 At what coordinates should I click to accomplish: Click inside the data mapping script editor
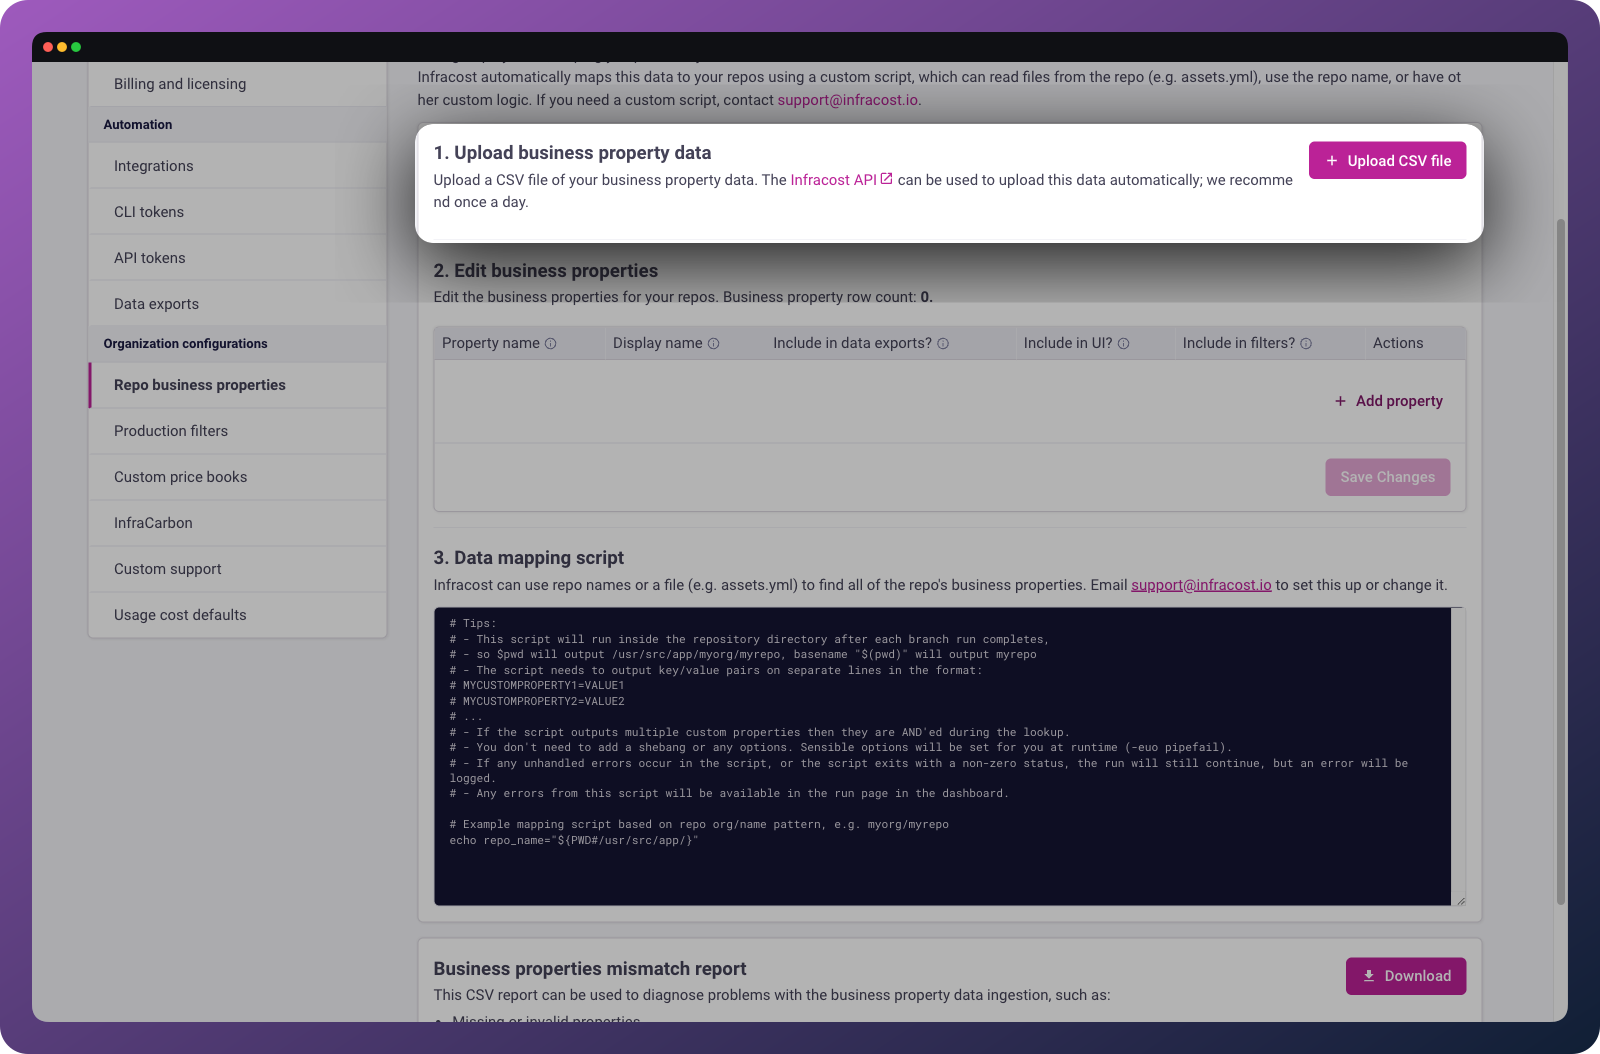948,756
